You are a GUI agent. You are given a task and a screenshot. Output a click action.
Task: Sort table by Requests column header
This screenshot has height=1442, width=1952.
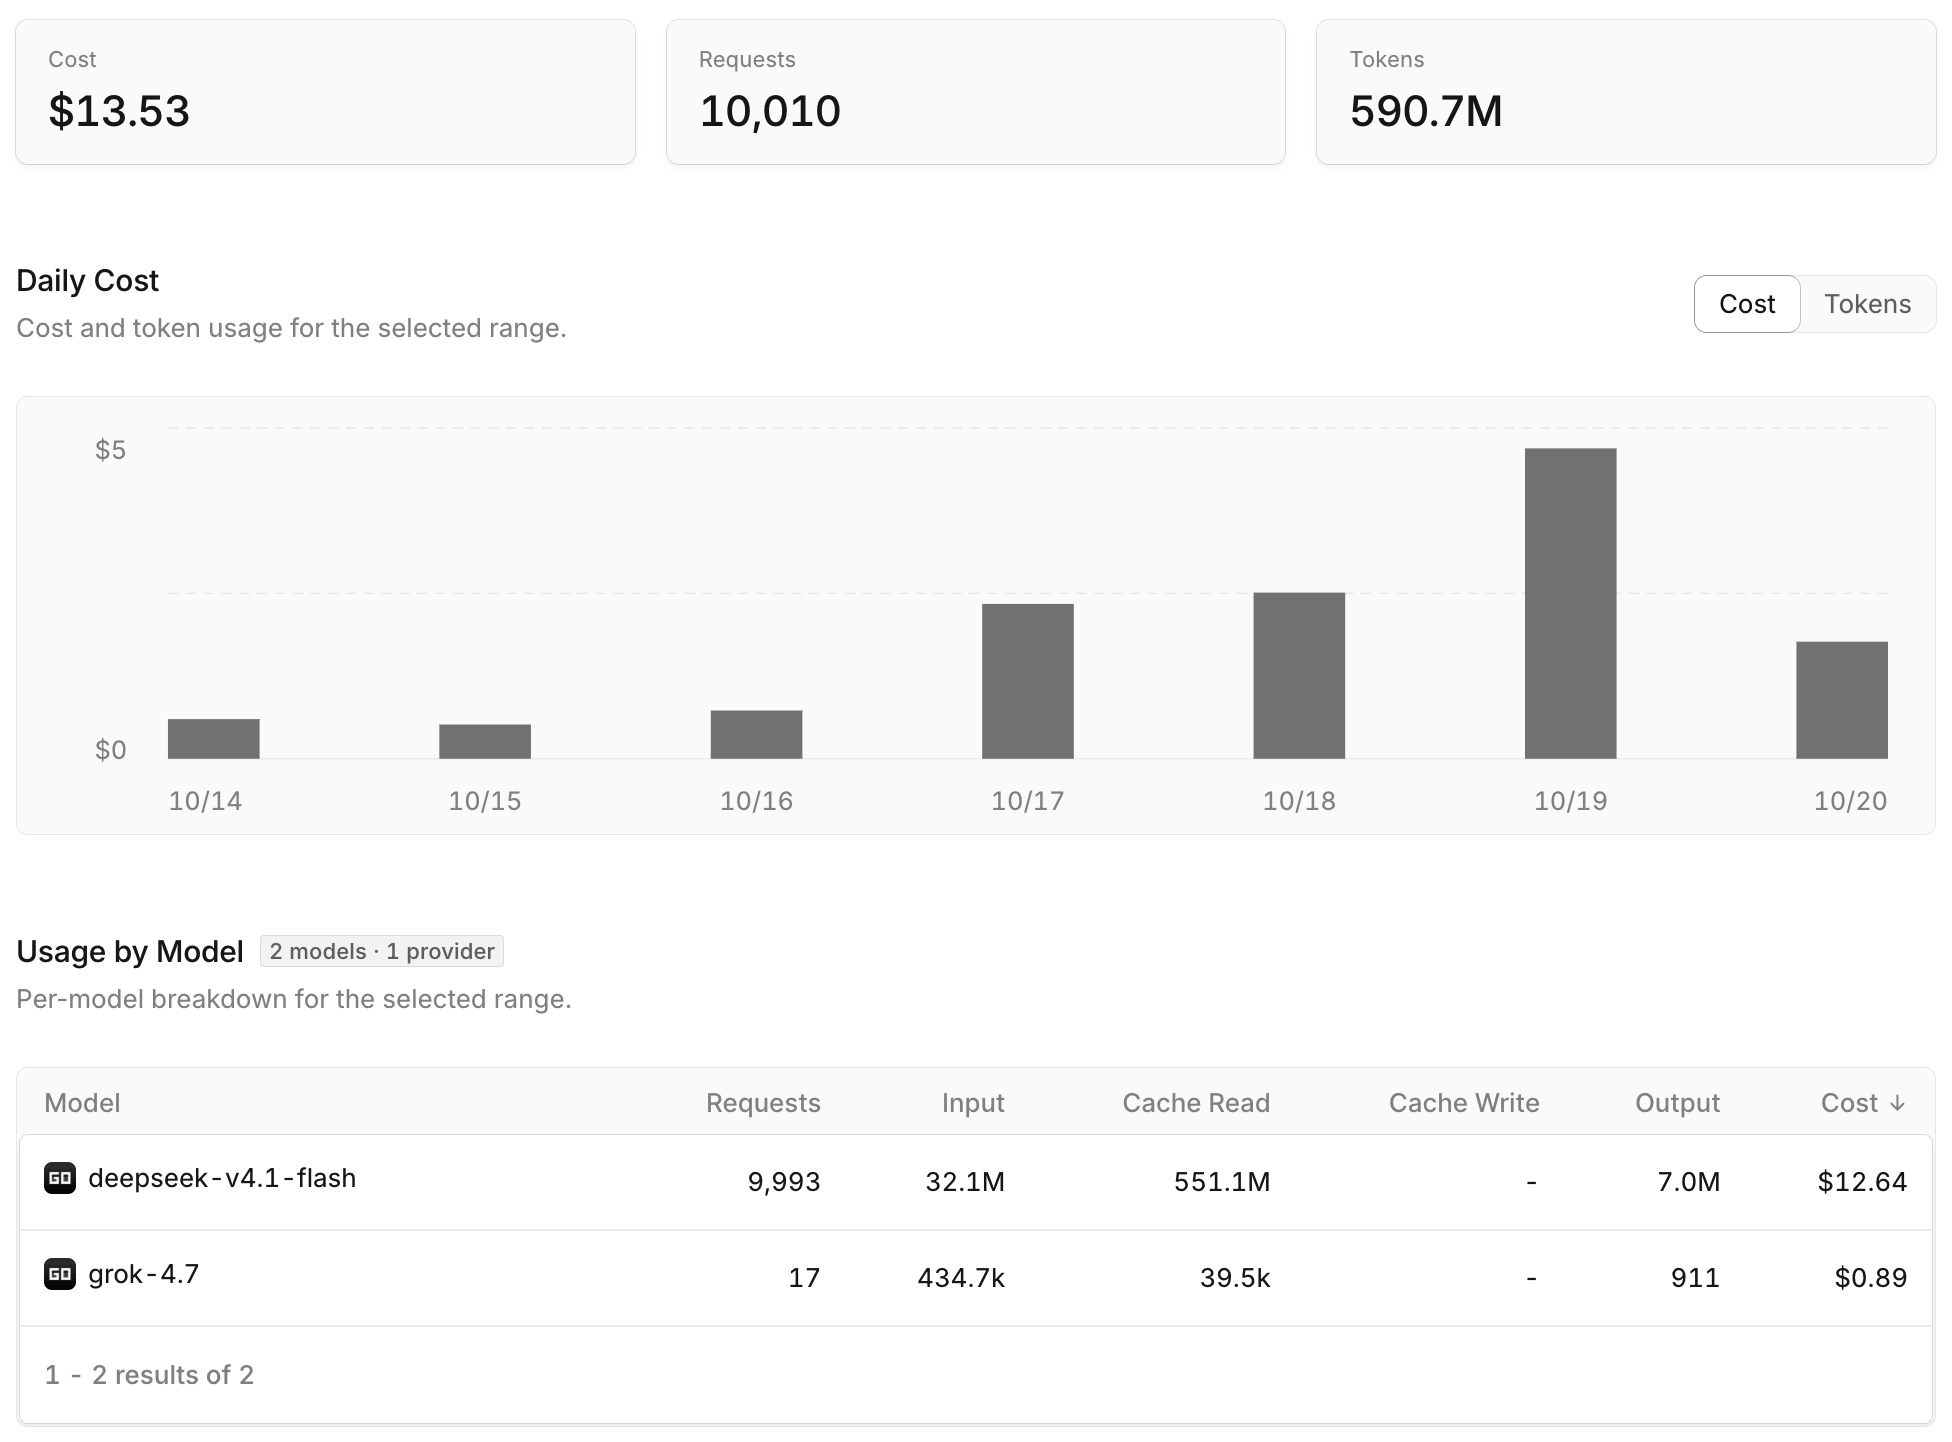coord(763,1103)
